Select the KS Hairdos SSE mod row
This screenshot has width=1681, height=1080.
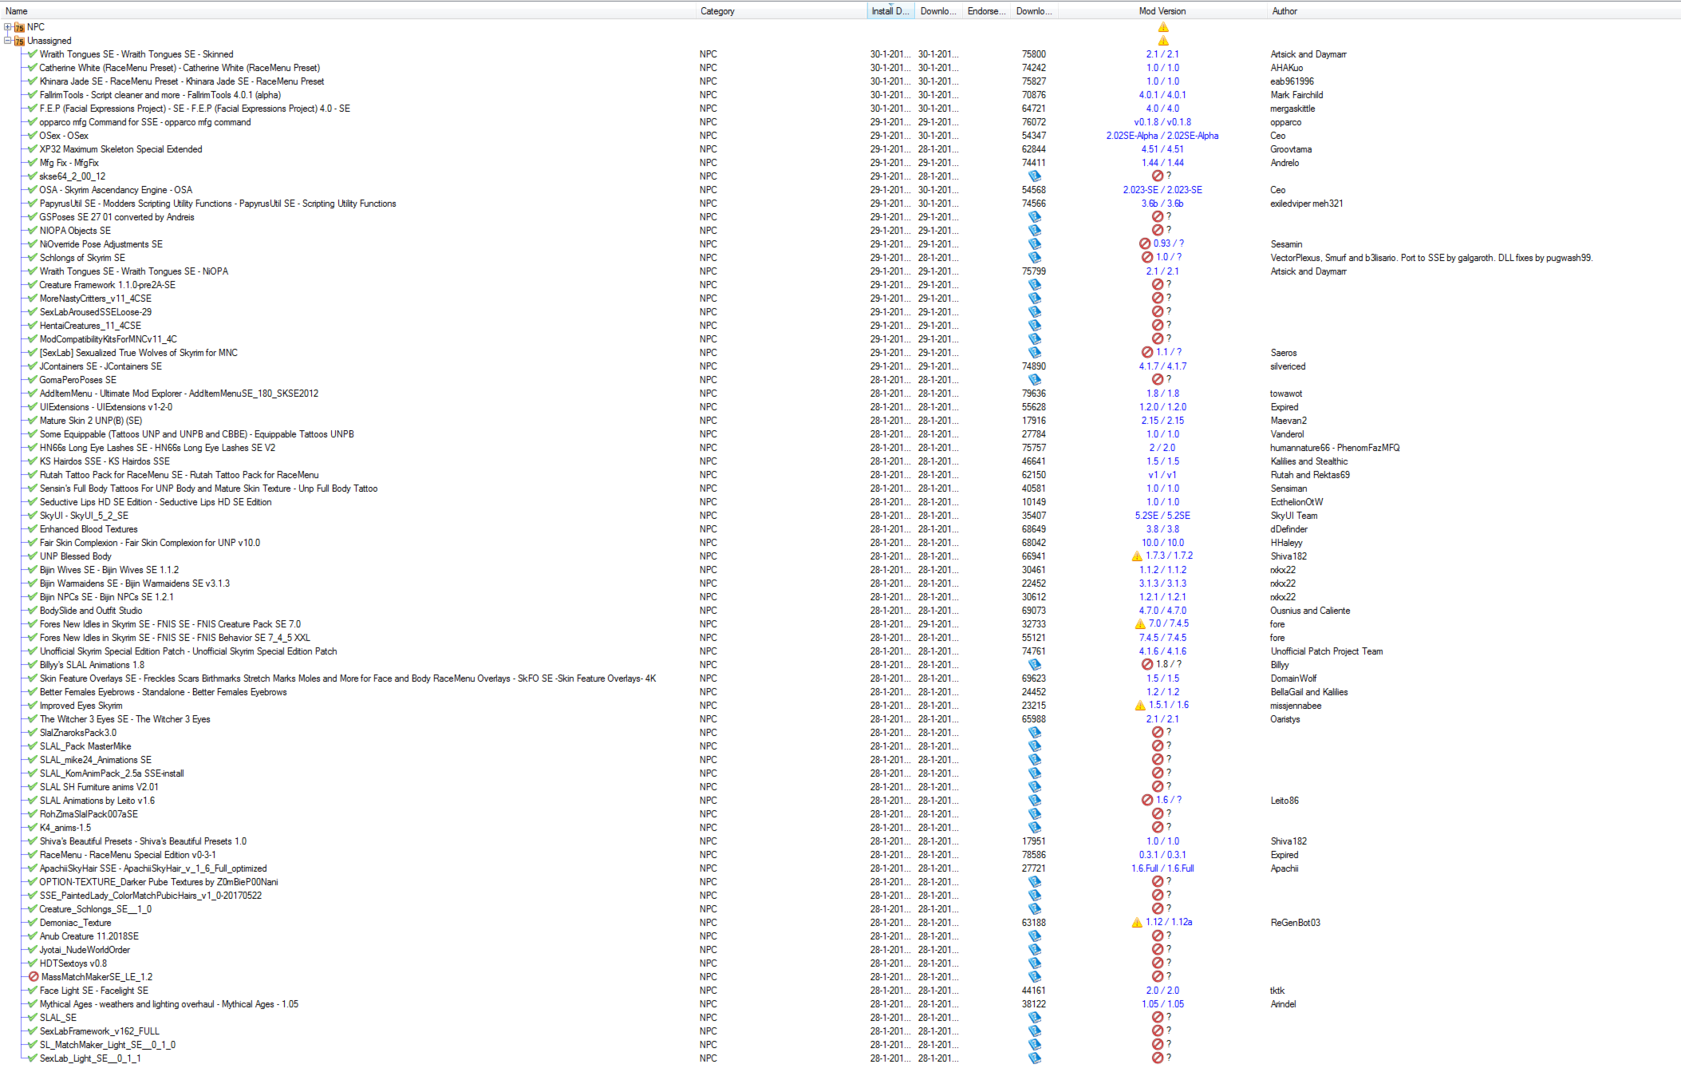coord(840,462)
